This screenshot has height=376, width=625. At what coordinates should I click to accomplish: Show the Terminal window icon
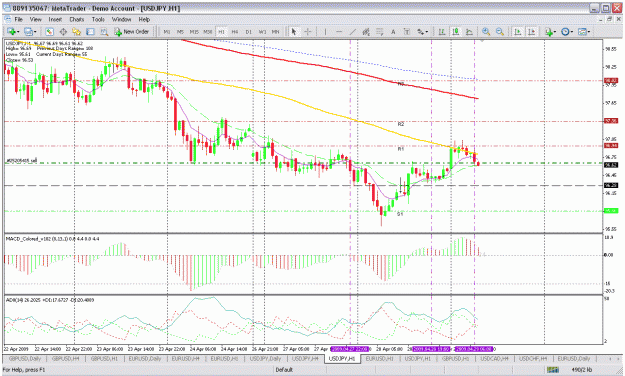click(90, 31)
